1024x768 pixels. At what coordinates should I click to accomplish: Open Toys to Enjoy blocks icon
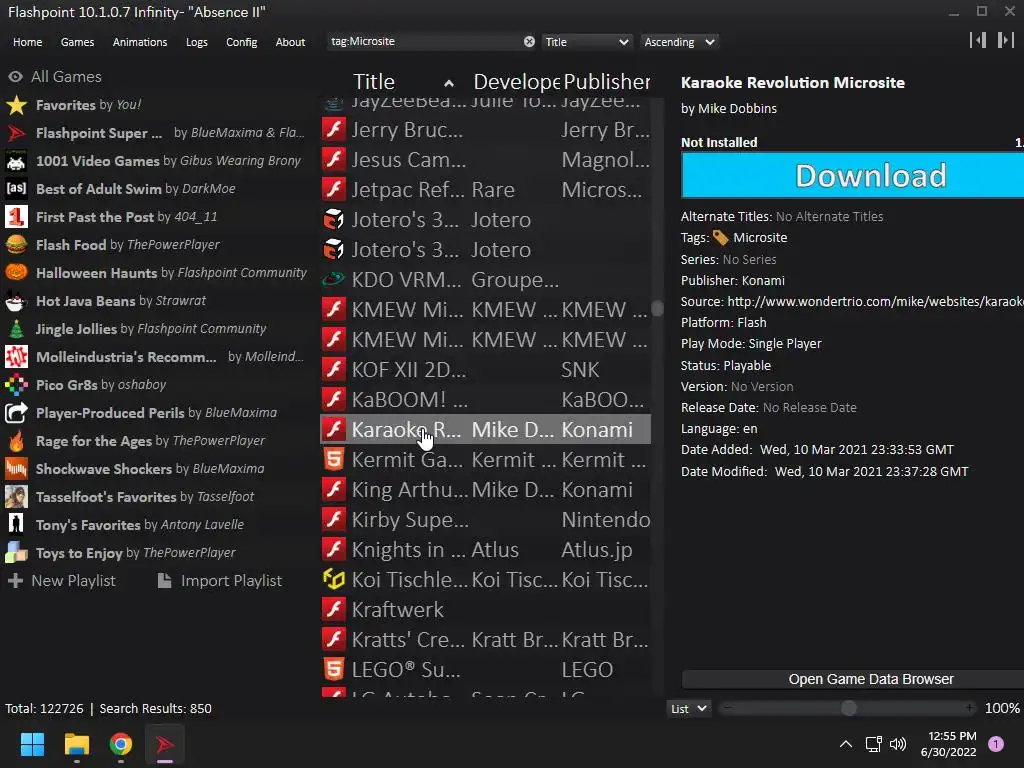[16, 552]
